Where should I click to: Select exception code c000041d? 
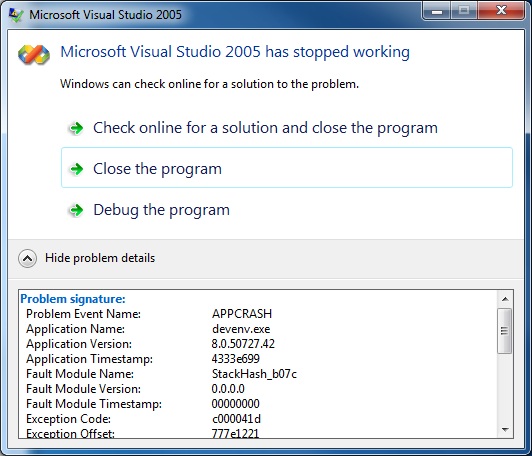pyautogui.click(x=236, y=419)
